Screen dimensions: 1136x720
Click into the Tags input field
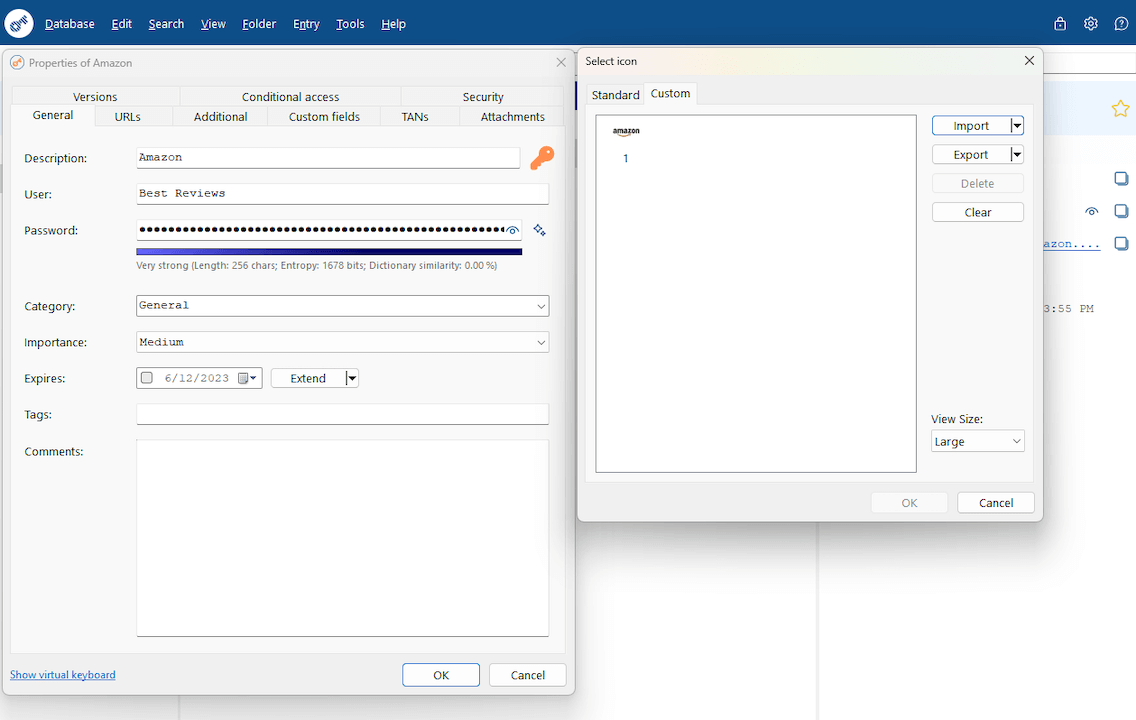pyautogui.click(x=342, y=414)
